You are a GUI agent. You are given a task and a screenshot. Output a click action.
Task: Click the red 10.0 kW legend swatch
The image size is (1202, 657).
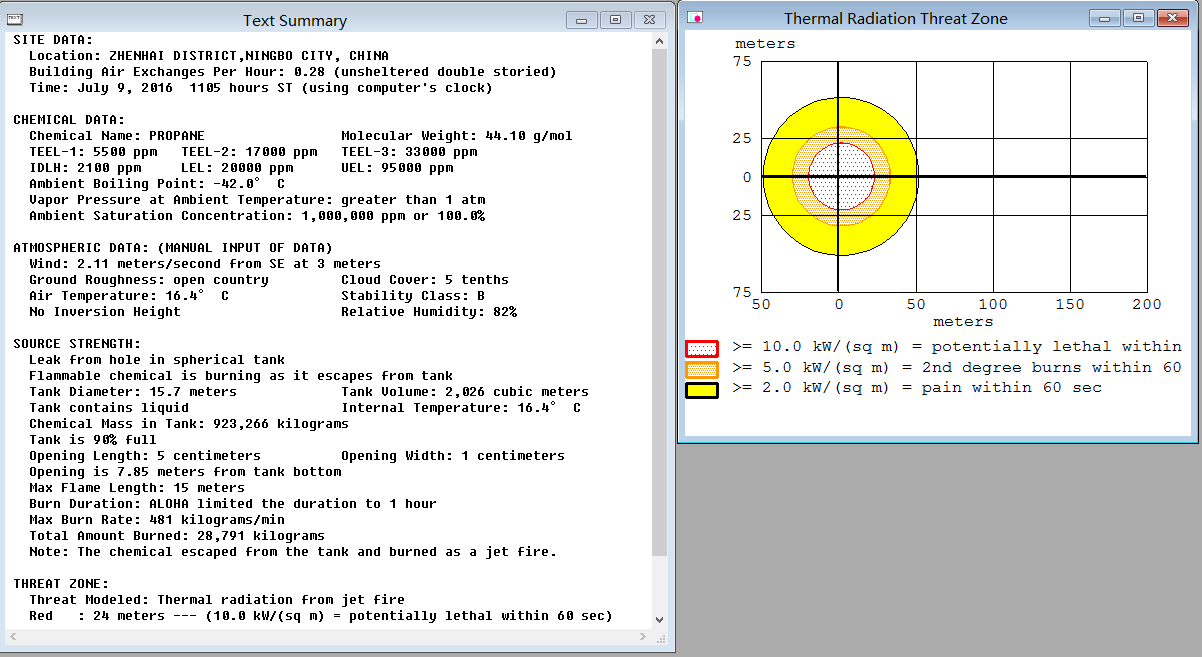pyautogui.click(x=702, y=348)
